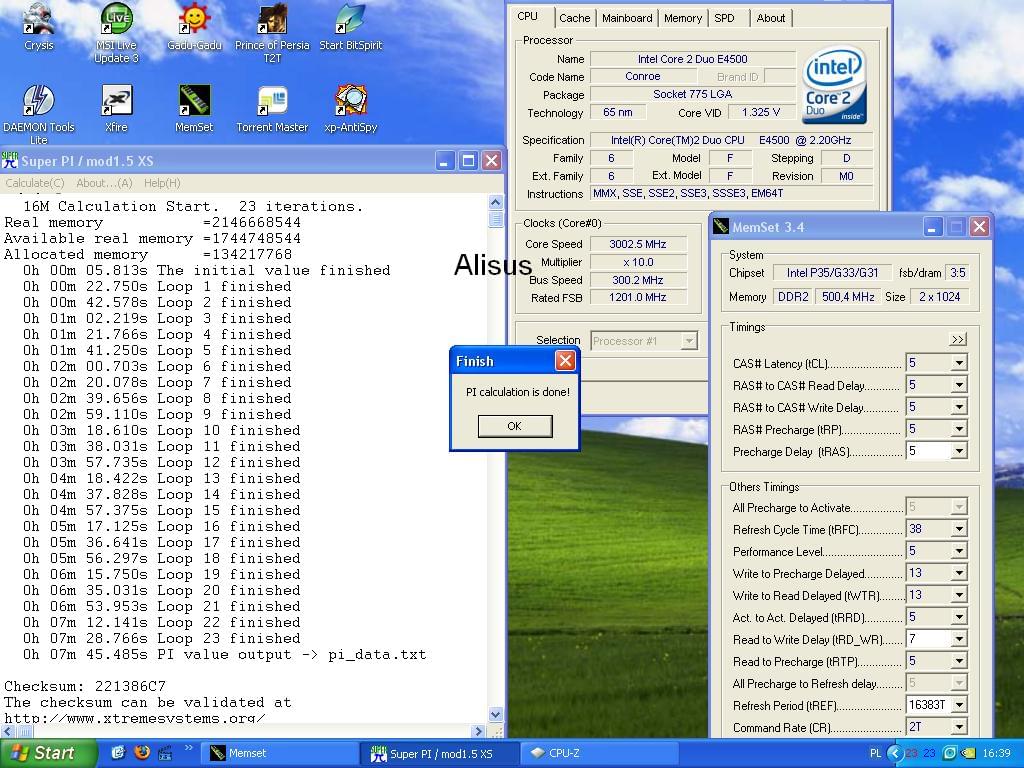This screenshot has width=1024, height=768.
Task: Click Super PI vertical scrollbar up arrow
Action: (x=496, y=202)
